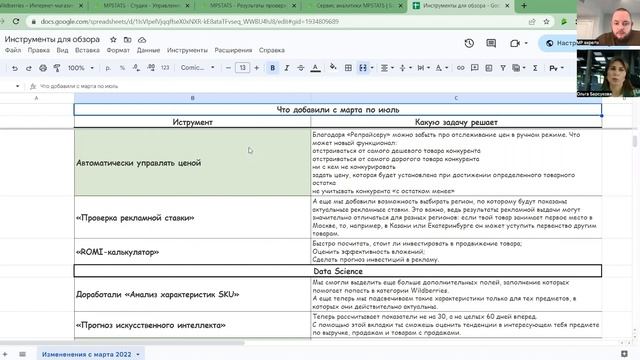Decrease font size with minus button
Image resolution: width=640 pixels, height=360 pixels.
click(x=228, y=68)
